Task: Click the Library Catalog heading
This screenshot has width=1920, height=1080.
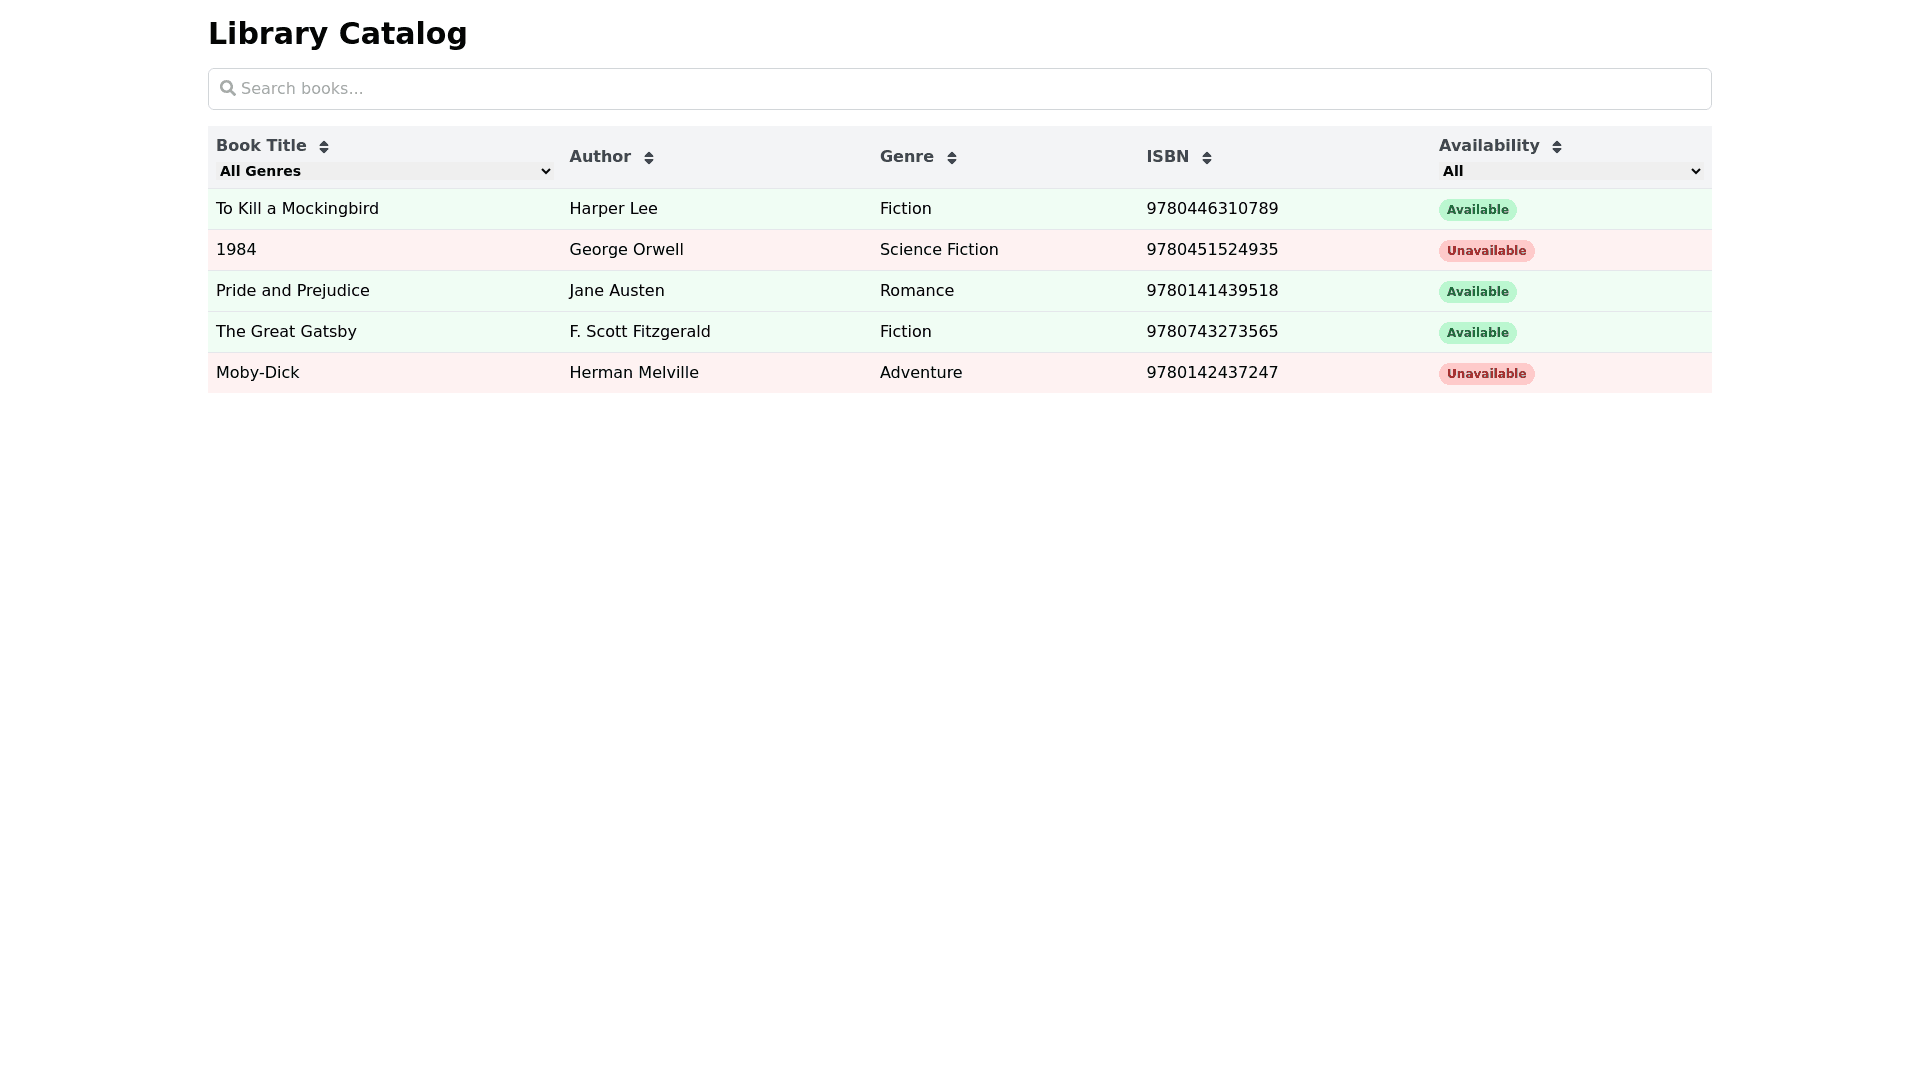Action: [x=337, y=34]
